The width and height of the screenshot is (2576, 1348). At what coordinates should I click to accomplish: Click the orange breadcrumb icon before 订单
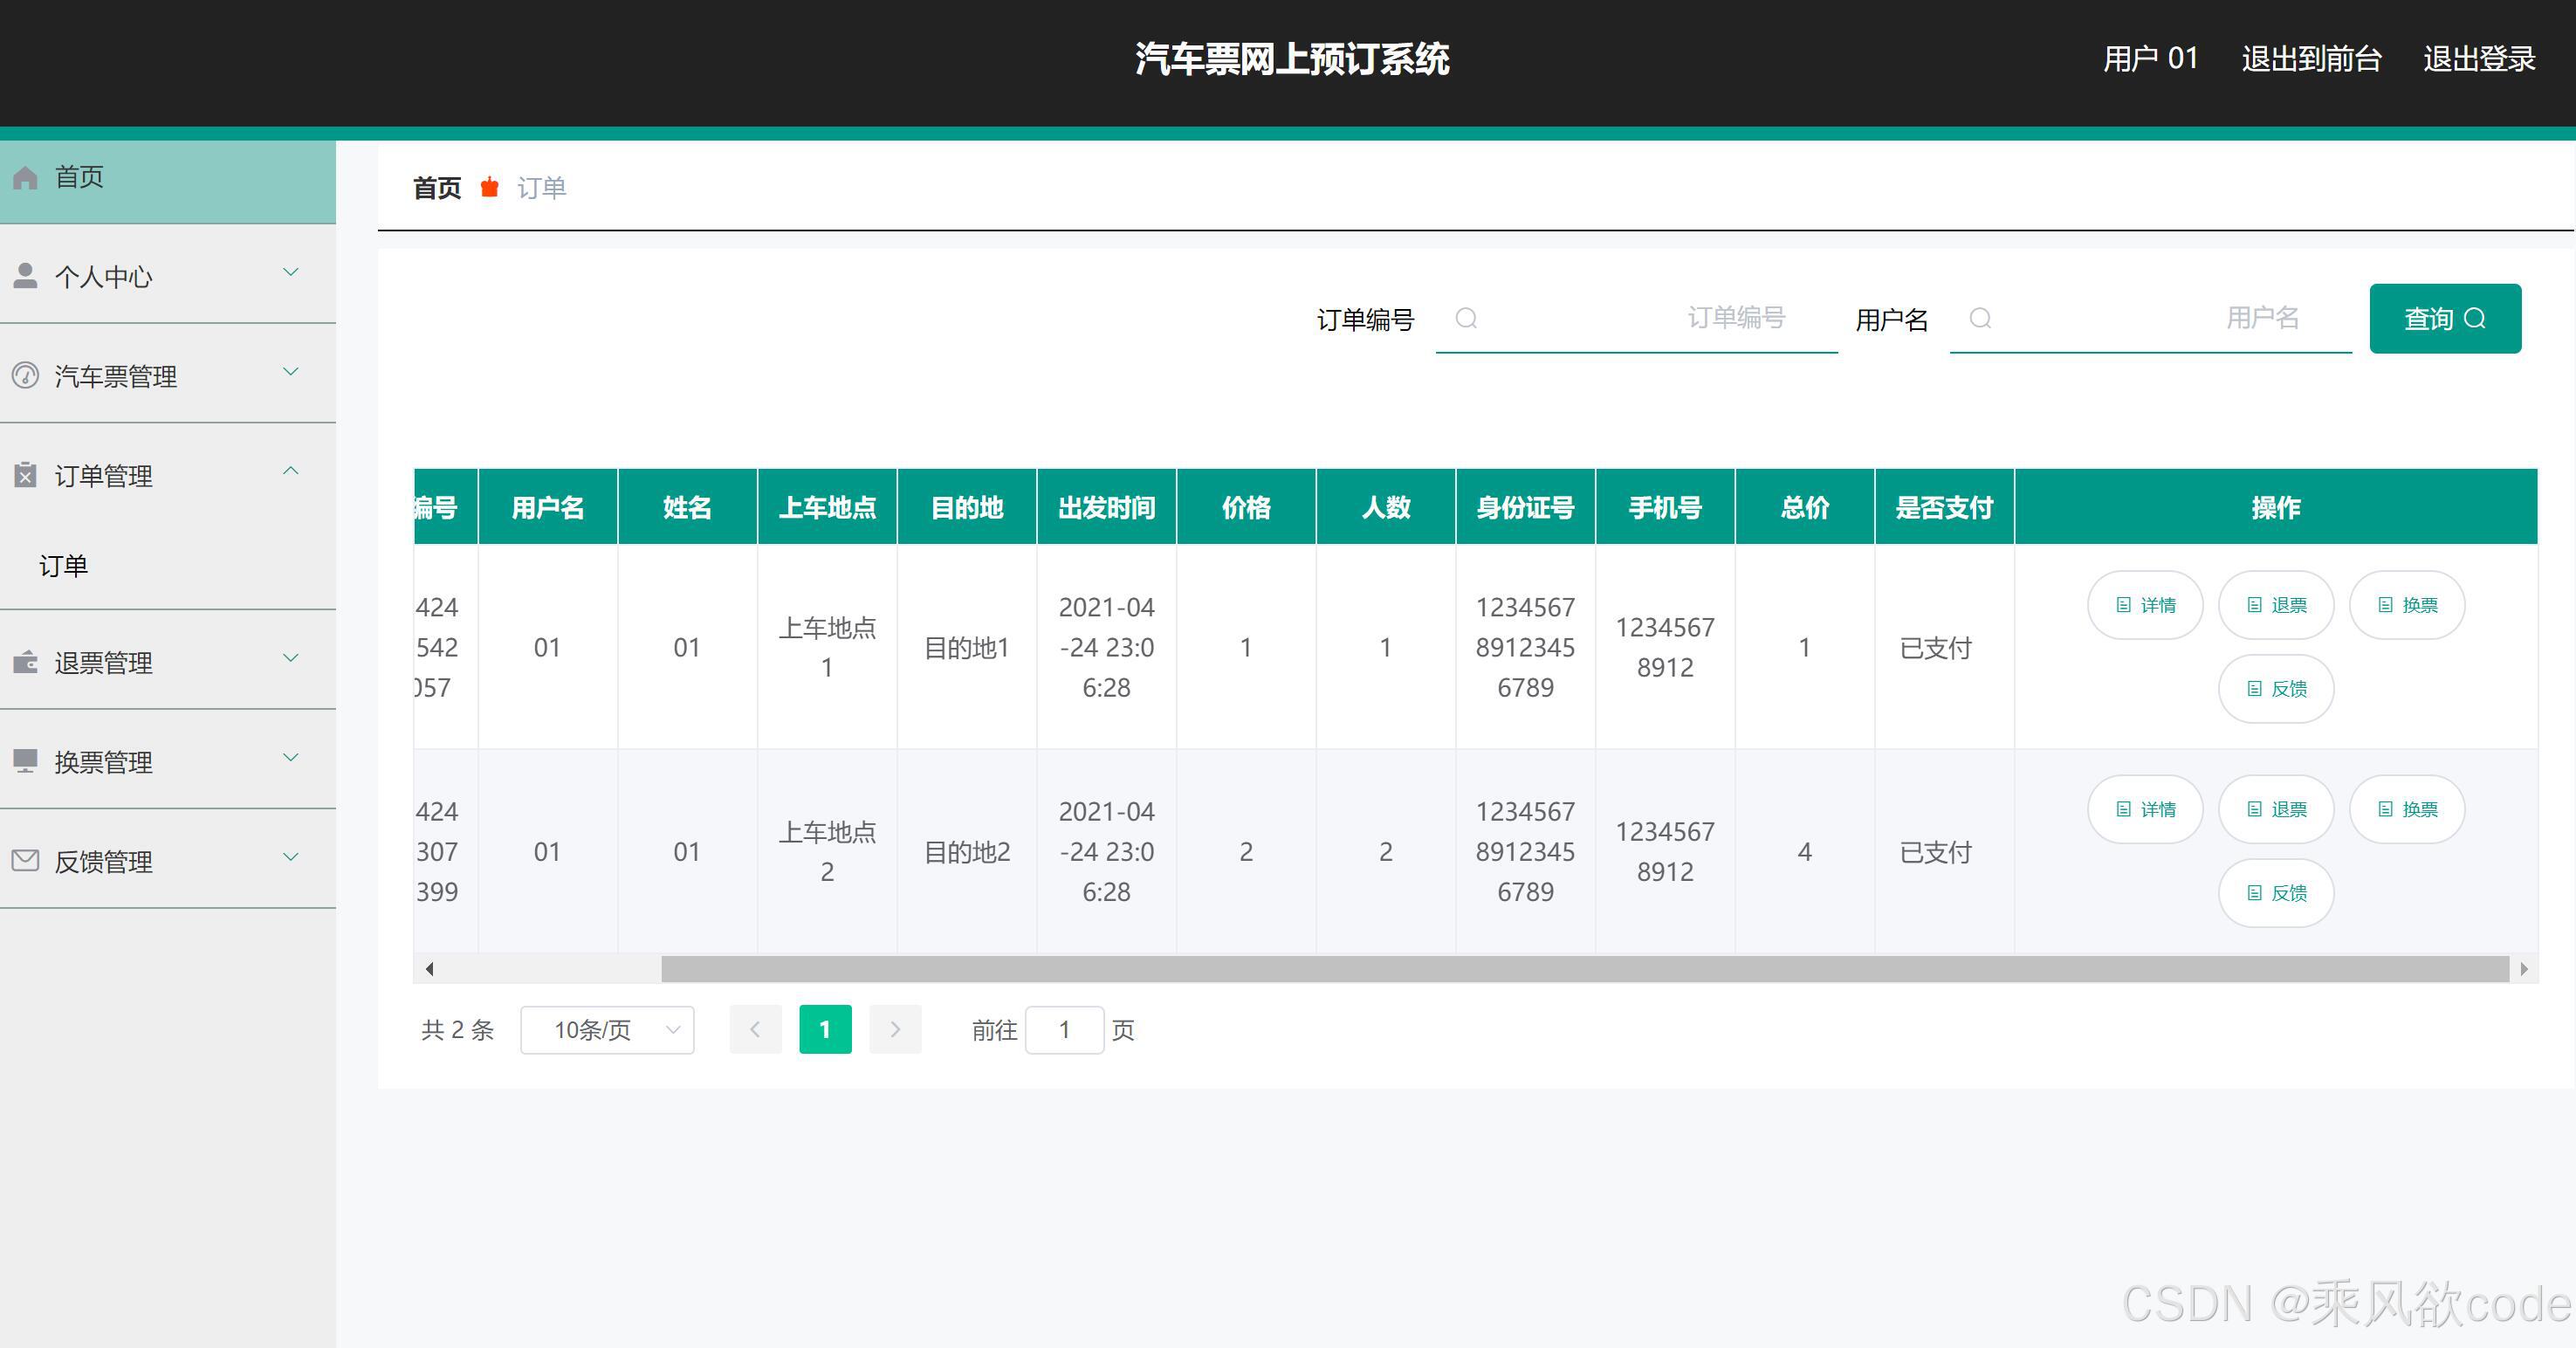[x=489, y=187]
